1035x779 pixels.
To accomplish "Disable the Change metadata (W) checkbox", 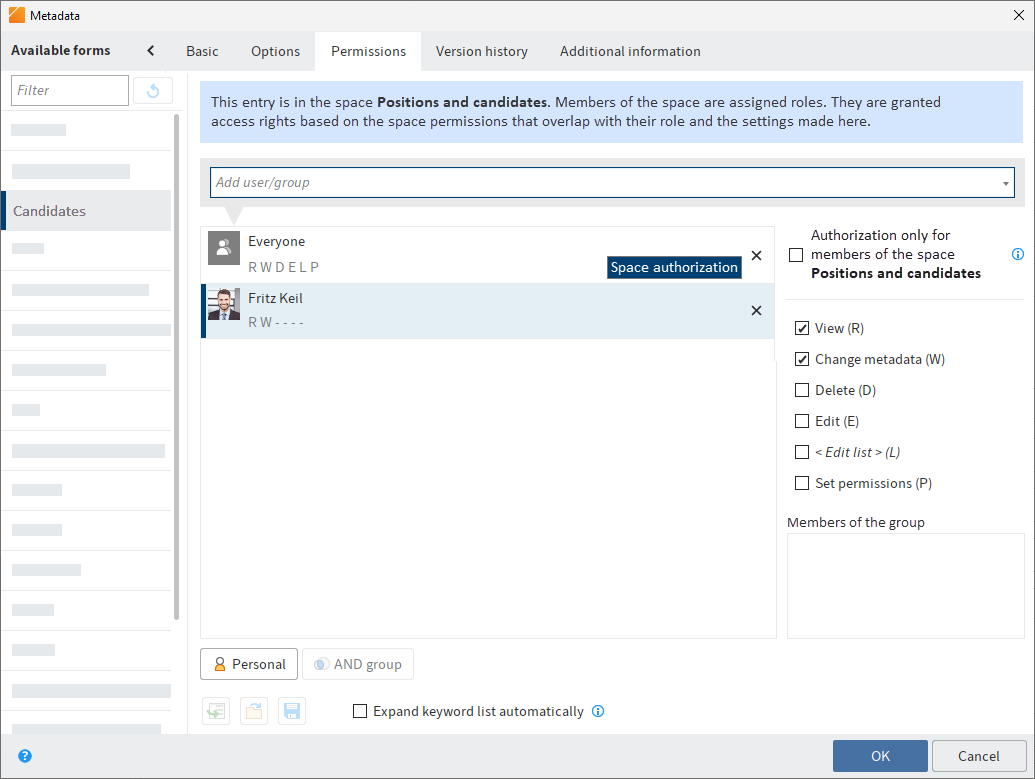I will [801, 359].
